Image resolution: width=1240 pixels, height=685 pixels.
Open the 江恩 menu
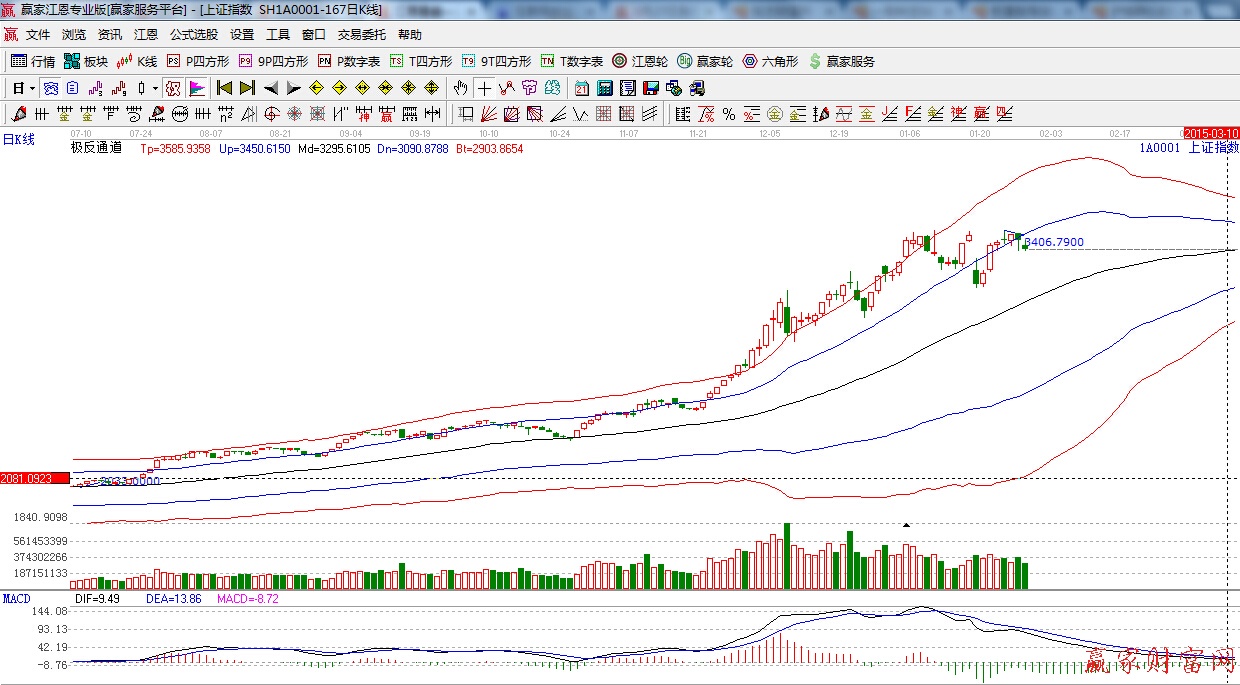click(146, 35)
